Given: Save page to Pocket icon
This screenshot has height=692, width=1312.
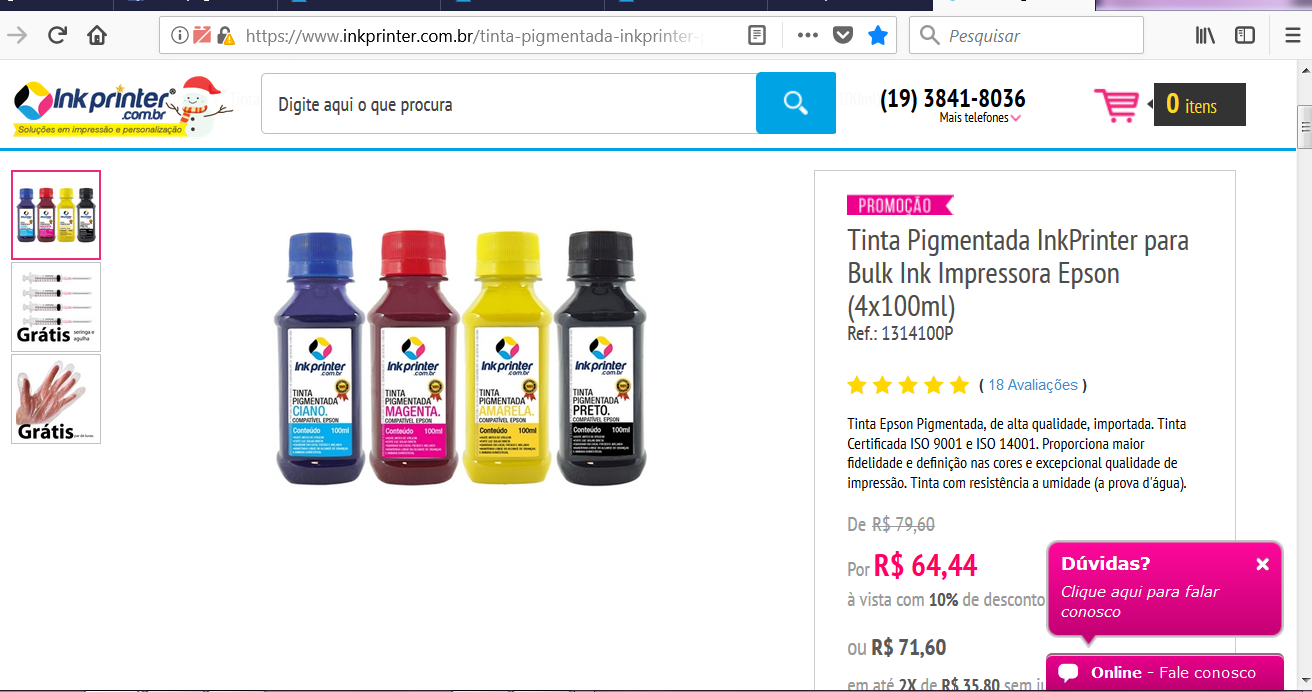Looking at the screenshot, I should pos(843,36).
